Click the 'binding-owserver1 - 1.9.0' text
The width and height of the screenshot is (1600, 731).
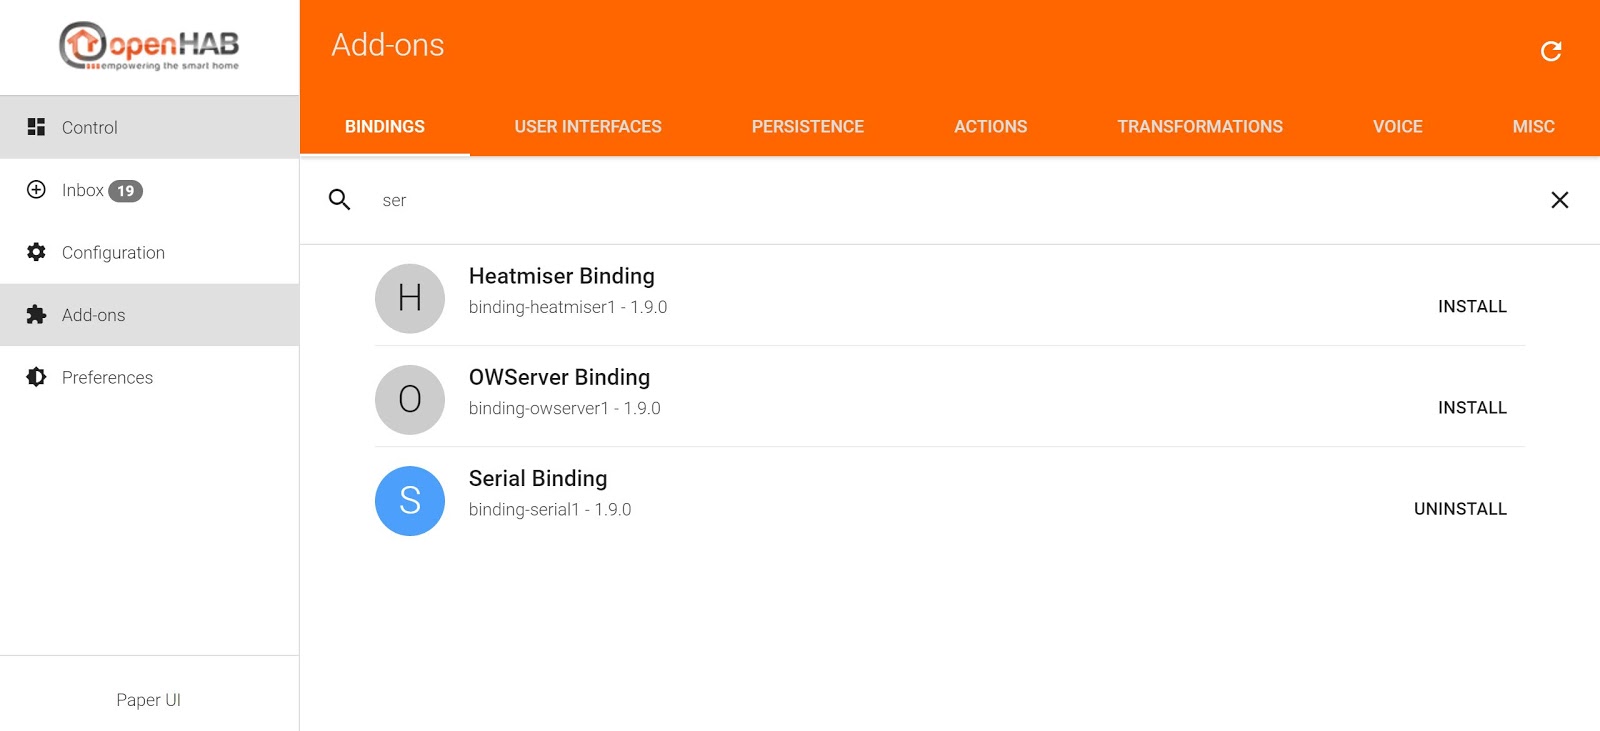565,408
